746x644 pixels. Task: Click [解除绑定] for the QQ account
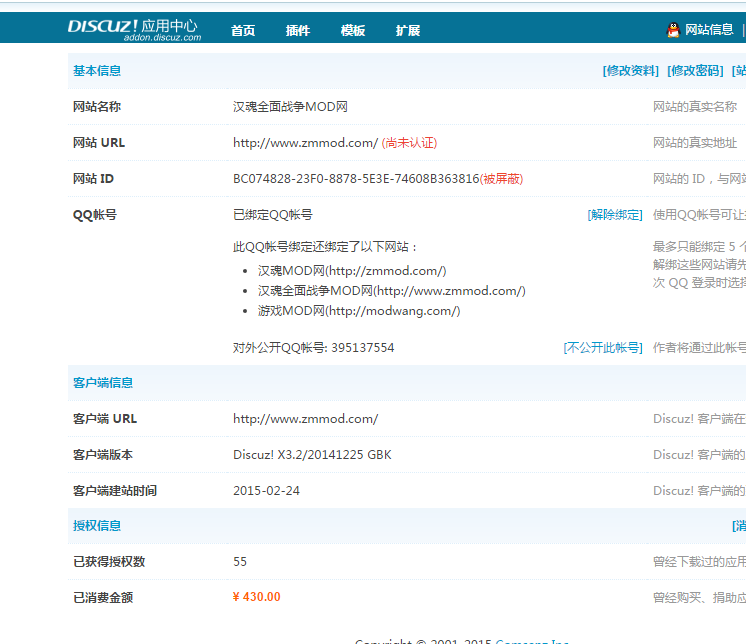pyautogui.click(x=615, y=215)
